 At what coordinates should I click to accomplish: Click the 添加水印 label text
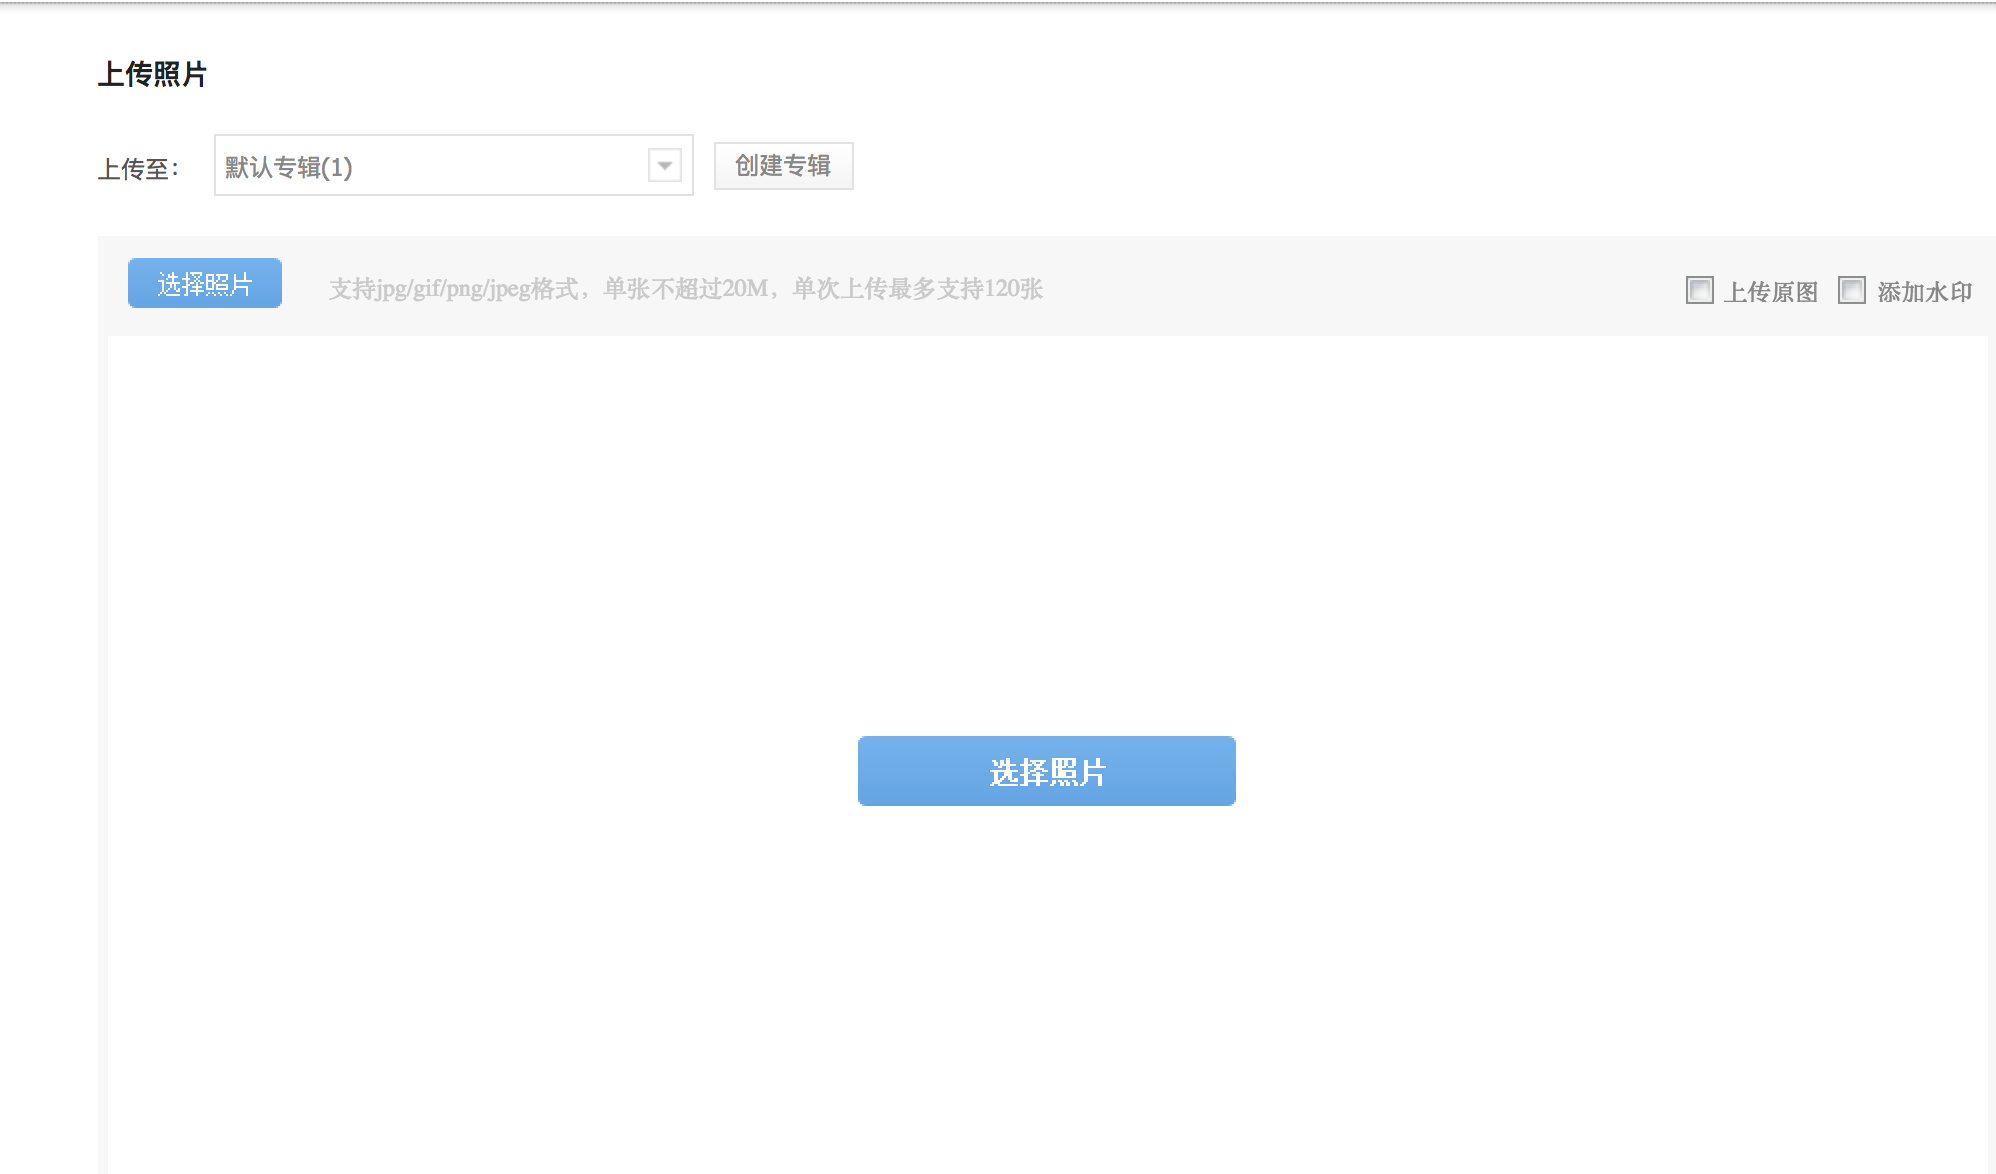[x=1924, y=292]
